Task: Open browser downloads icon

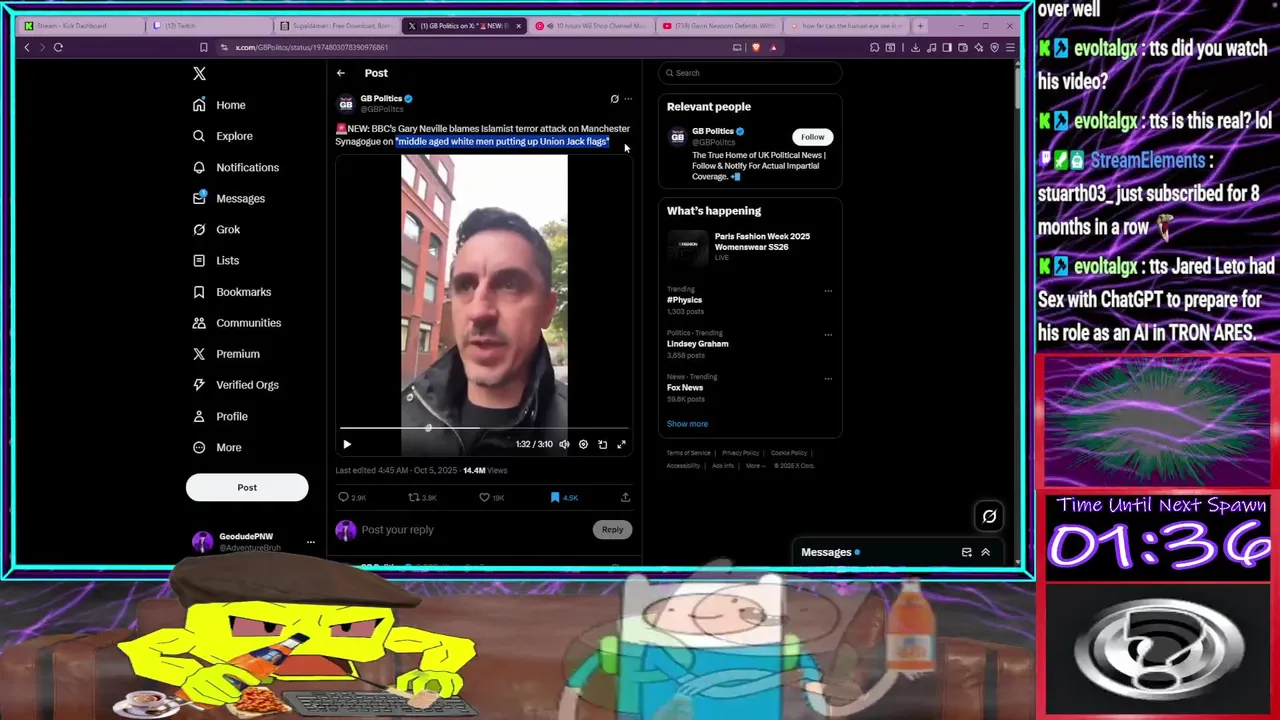Action: pyautogui.click(x=915, y=47)
